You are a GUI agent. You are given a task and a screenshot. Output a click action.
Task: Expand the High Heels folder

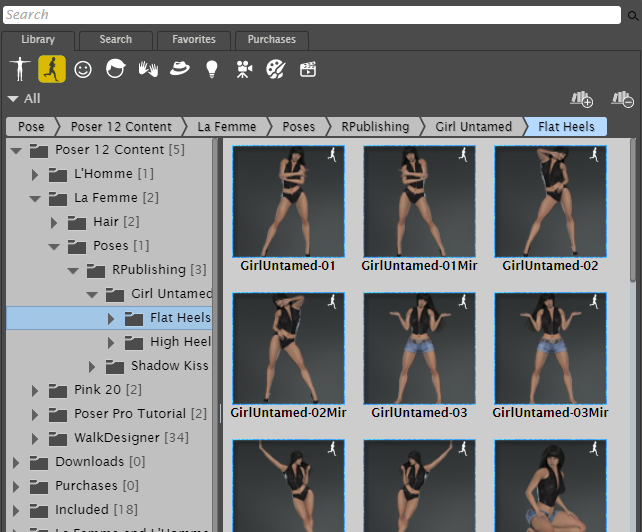(x=111, y=342)
